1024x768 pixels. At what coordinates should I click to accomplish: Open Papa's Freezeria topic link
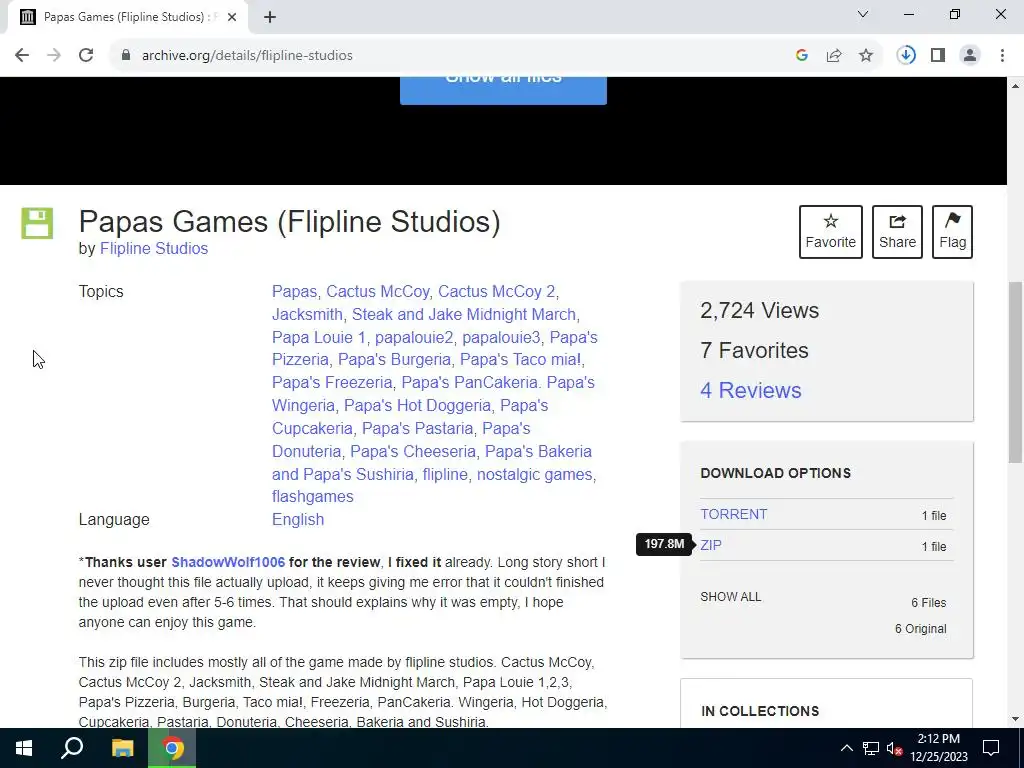tap(332, 383)
